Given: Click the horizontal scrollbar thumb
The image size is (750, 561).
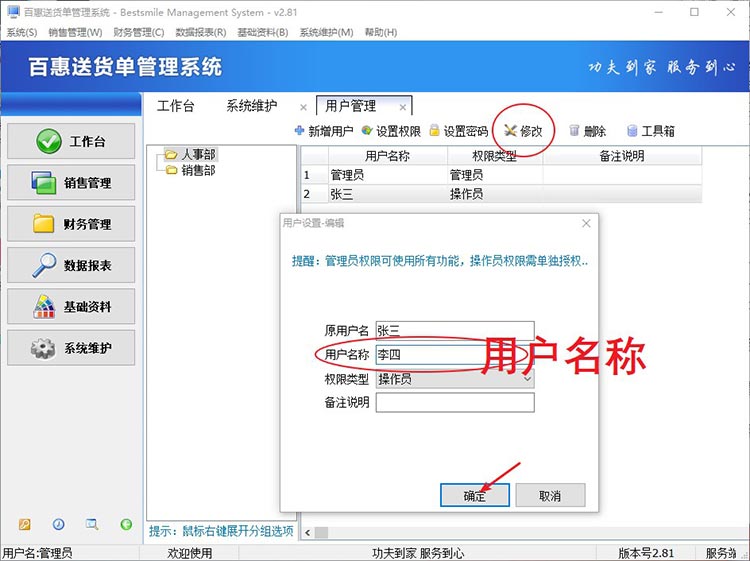Looking at the screenshot, I should 321,533.
